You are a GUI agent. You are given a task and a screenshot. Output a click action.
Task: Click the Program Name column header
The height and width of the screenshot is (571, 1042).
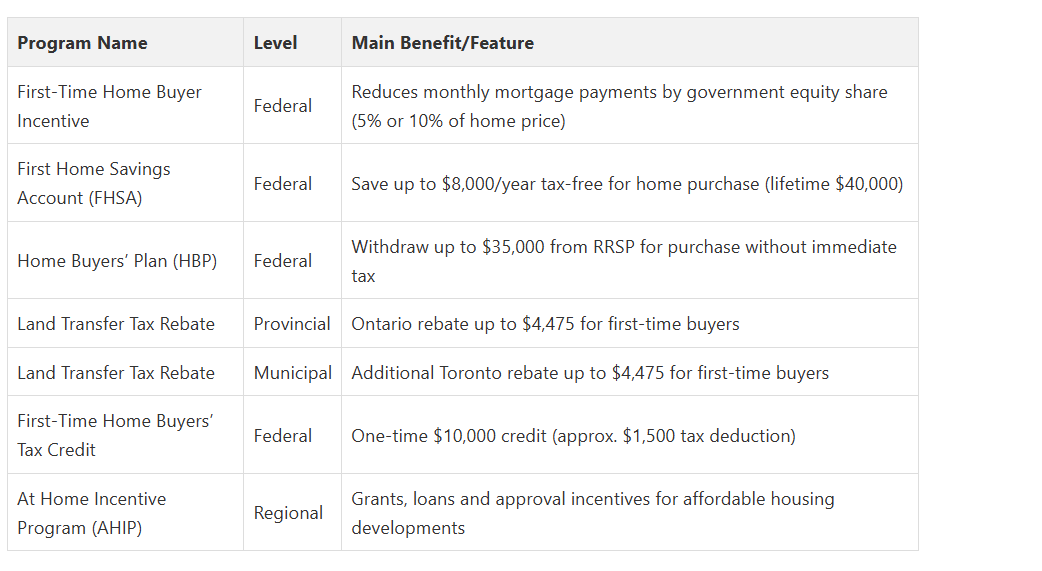(x=82, y=43)
